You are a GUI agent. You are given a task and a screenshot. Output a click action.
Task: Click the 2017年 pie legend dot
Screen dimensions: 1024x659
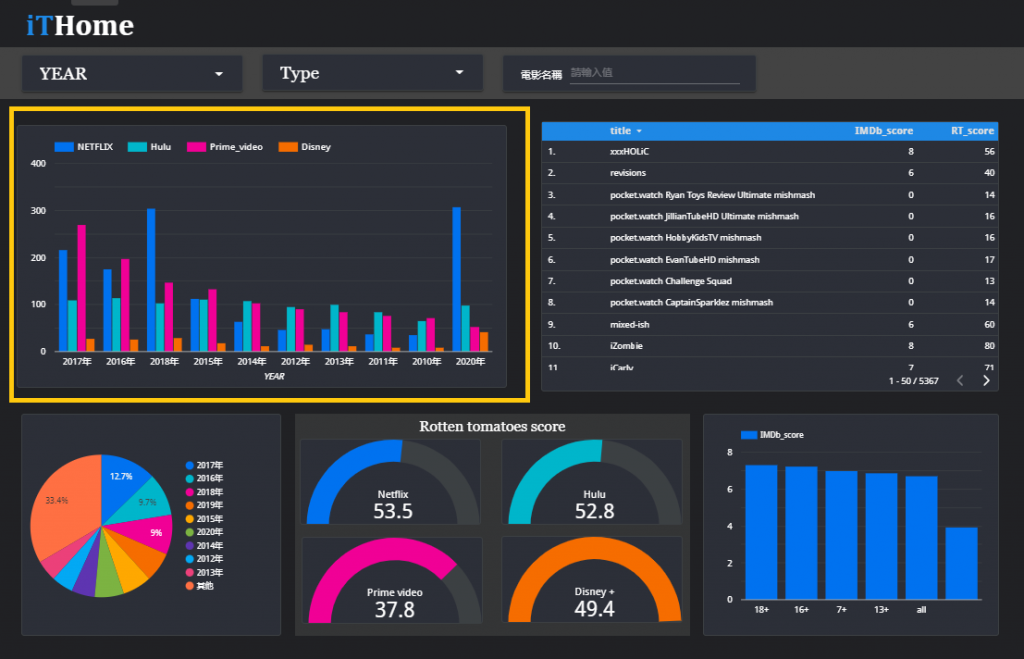click(189, 465)
